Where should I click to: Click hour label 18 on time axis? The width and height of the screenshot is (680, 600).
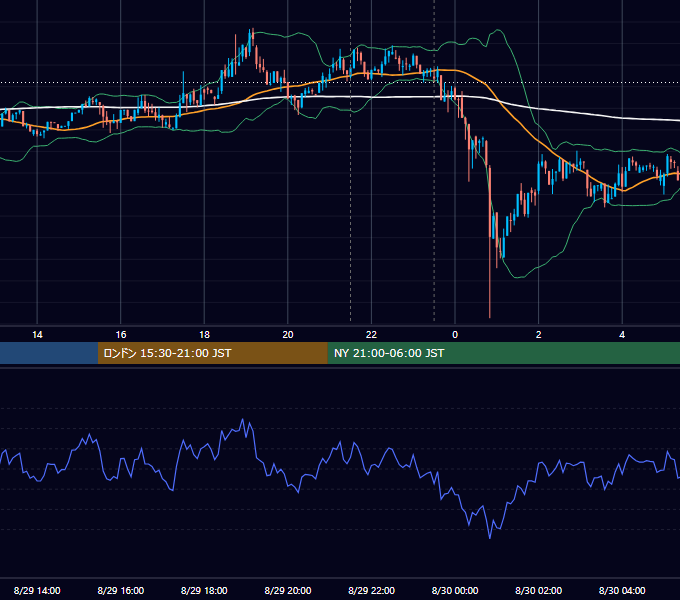tap(204, 335)
